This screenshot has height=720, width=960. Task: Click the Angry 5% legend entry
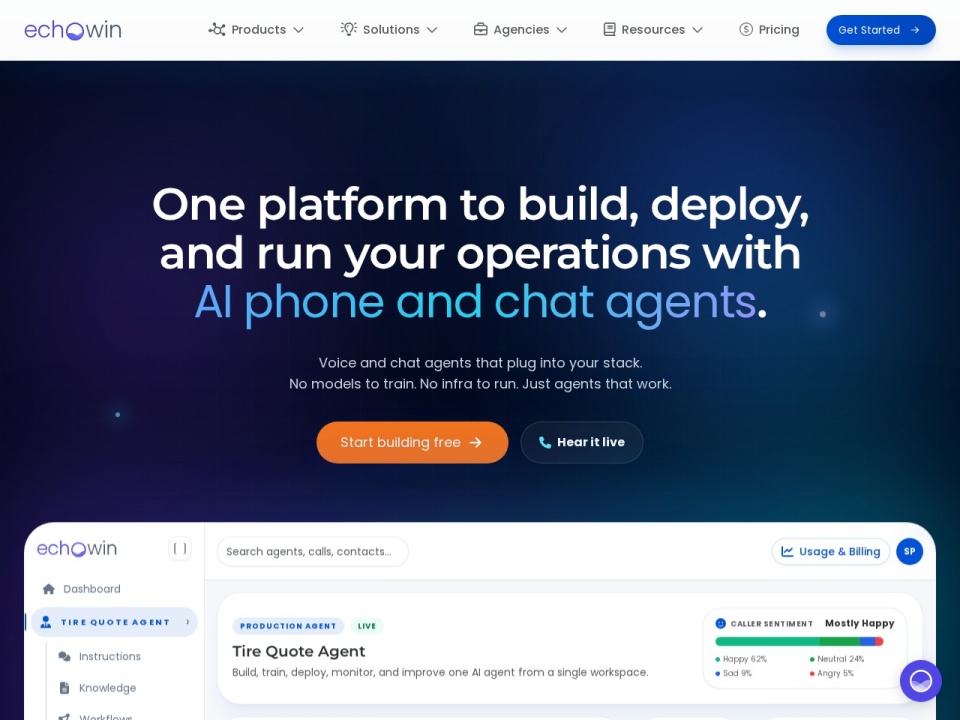coord(831,673)
